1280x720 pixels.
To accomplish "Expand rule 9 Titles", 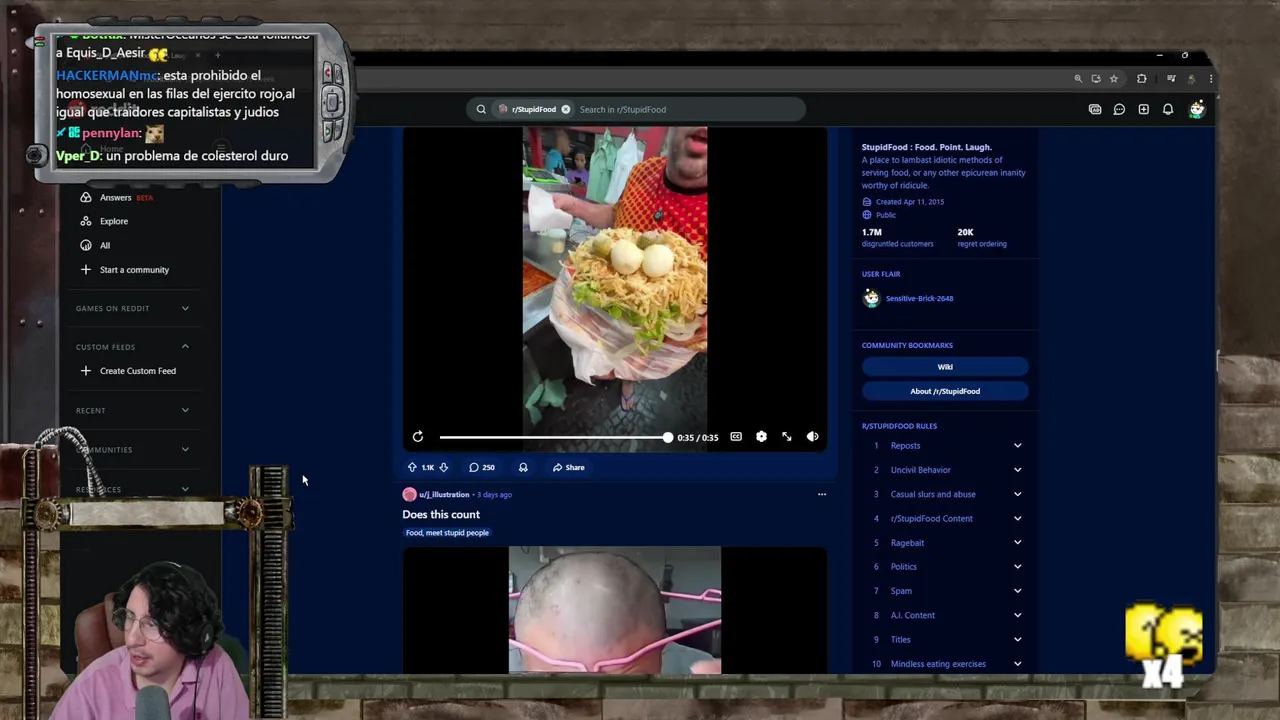I will click(945, 640).
